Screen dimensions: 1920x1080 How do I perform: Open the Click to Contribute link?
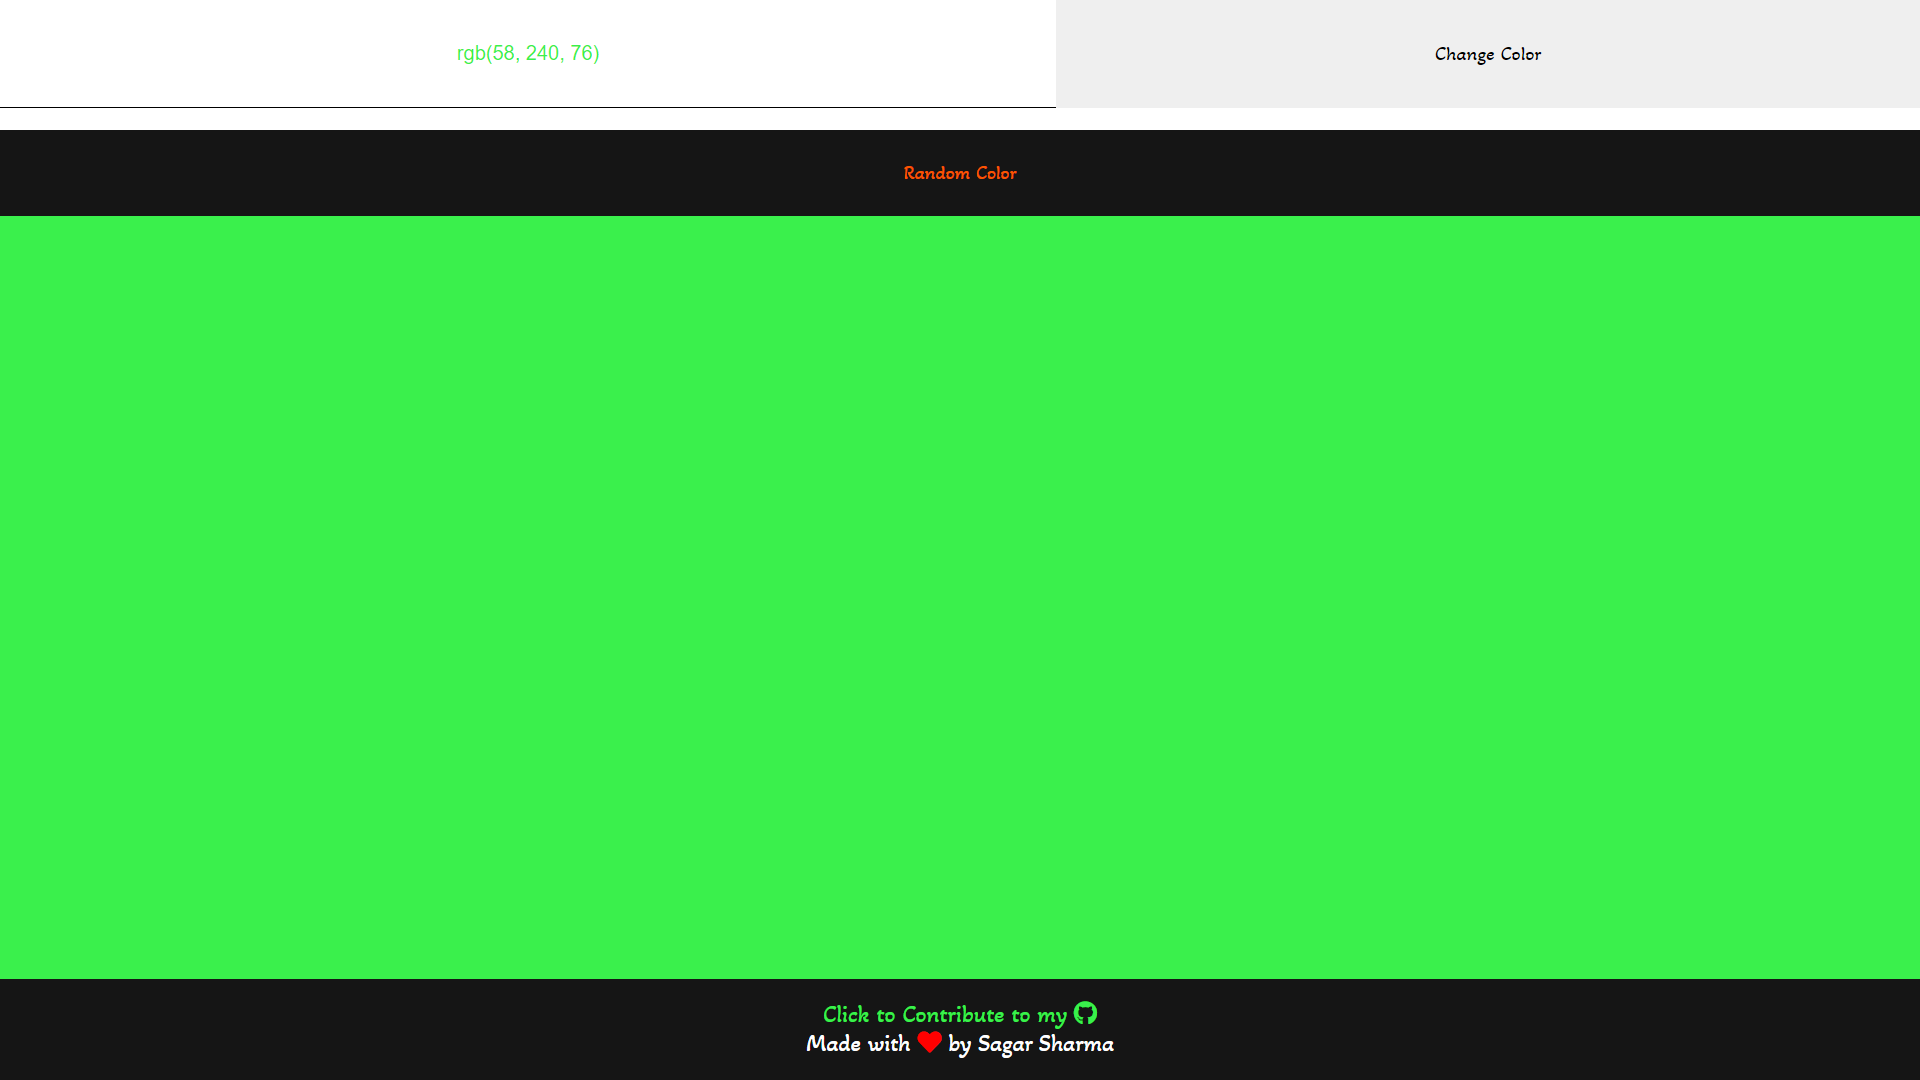945,1014
